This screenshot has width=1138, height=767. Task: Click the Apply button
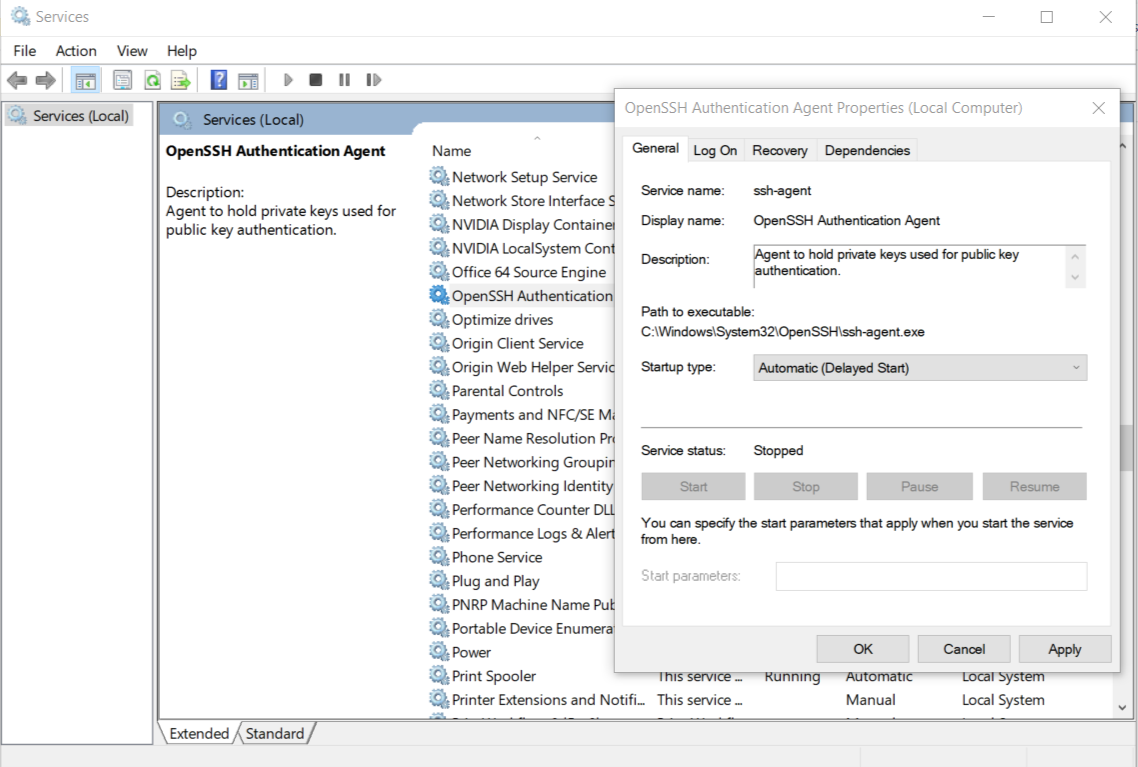1064,648
